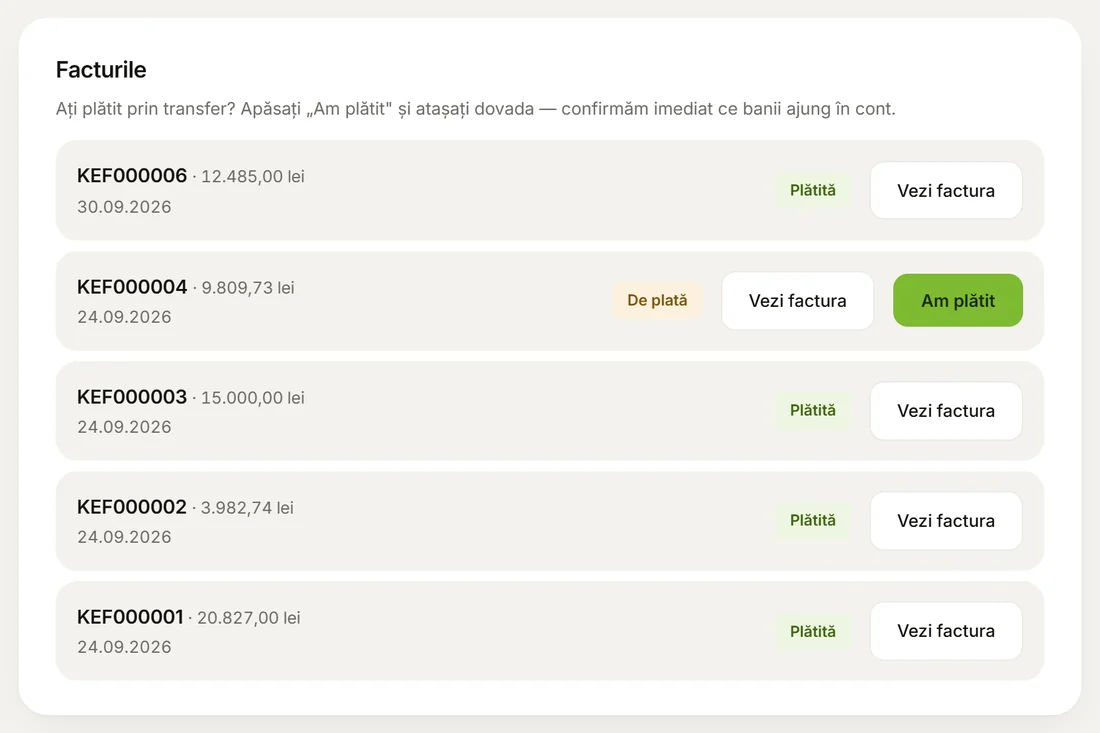Select the KEF000003 invoice row title

tap(132, 397)
